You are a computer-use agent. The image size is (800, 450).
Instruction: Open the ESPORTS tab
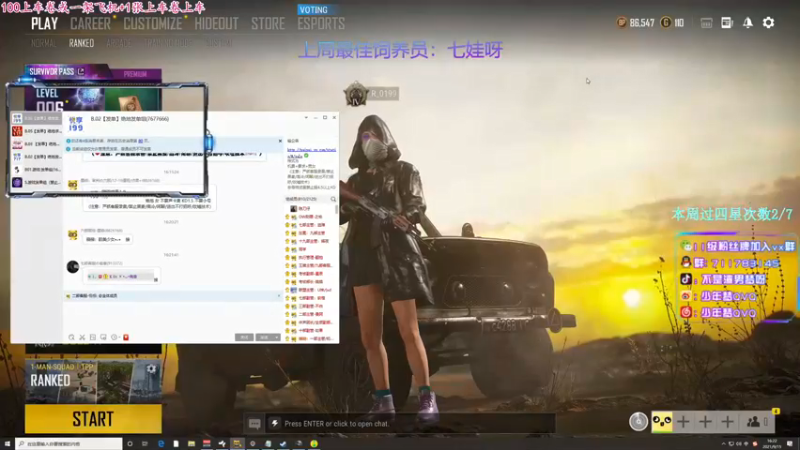point(321,24)
